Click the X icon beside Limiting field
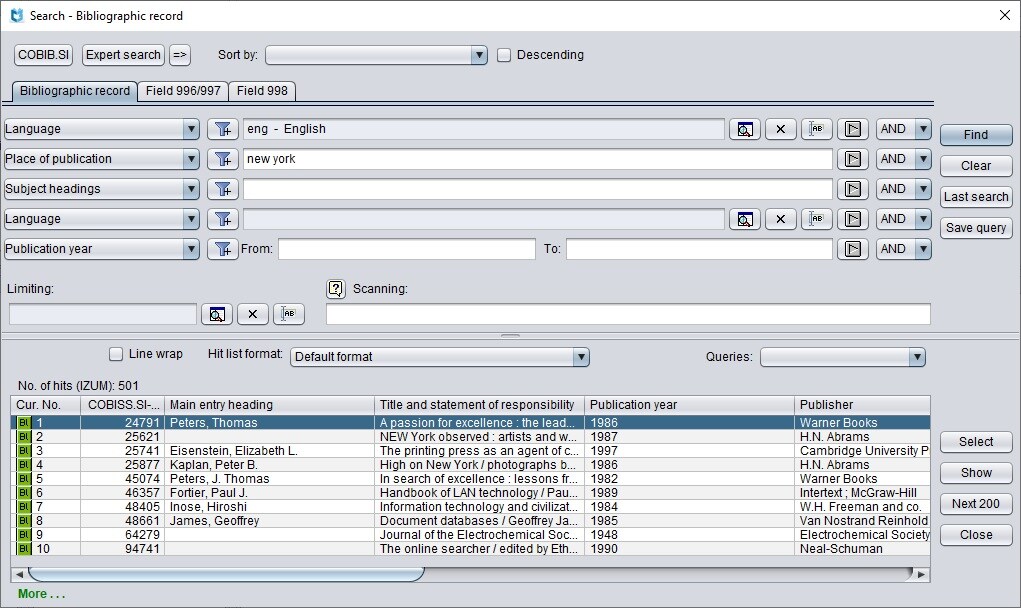Image resolution: width=1021 pixels, height=608 pixels. [x=252, y=314]
